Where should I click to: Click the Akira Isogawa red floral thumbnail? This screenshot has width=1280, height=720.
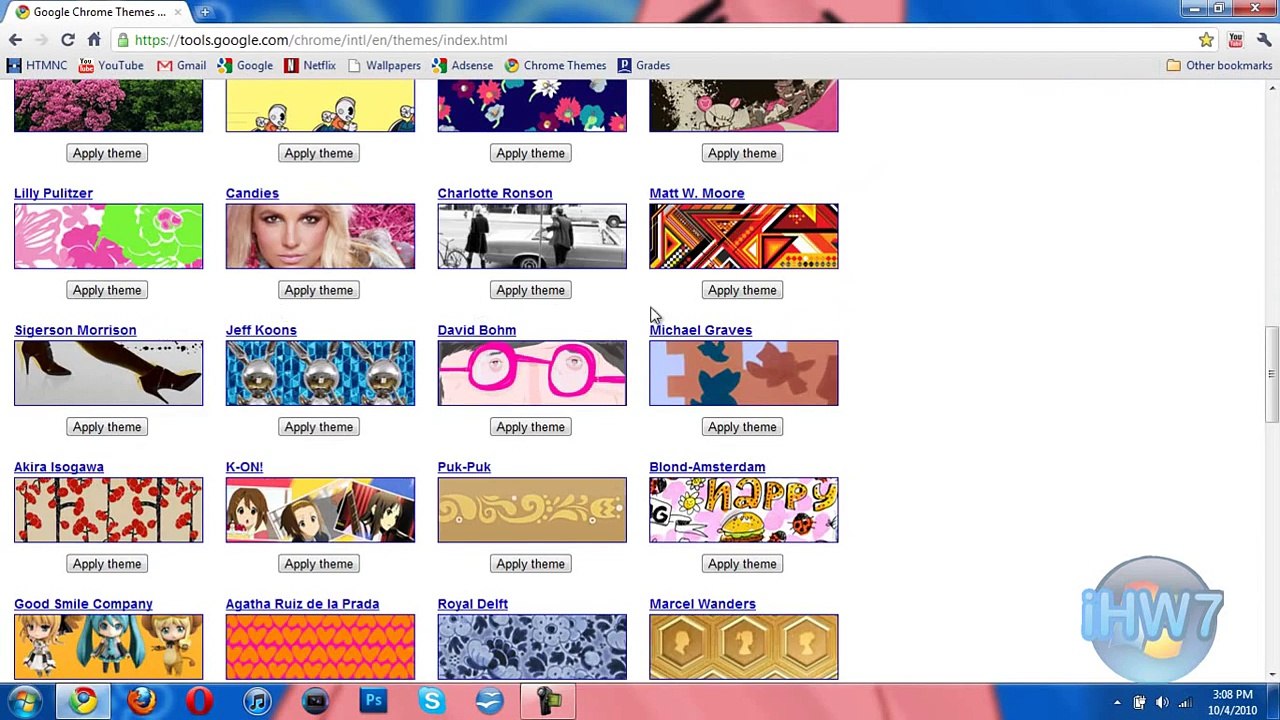(x=108, y=510)
